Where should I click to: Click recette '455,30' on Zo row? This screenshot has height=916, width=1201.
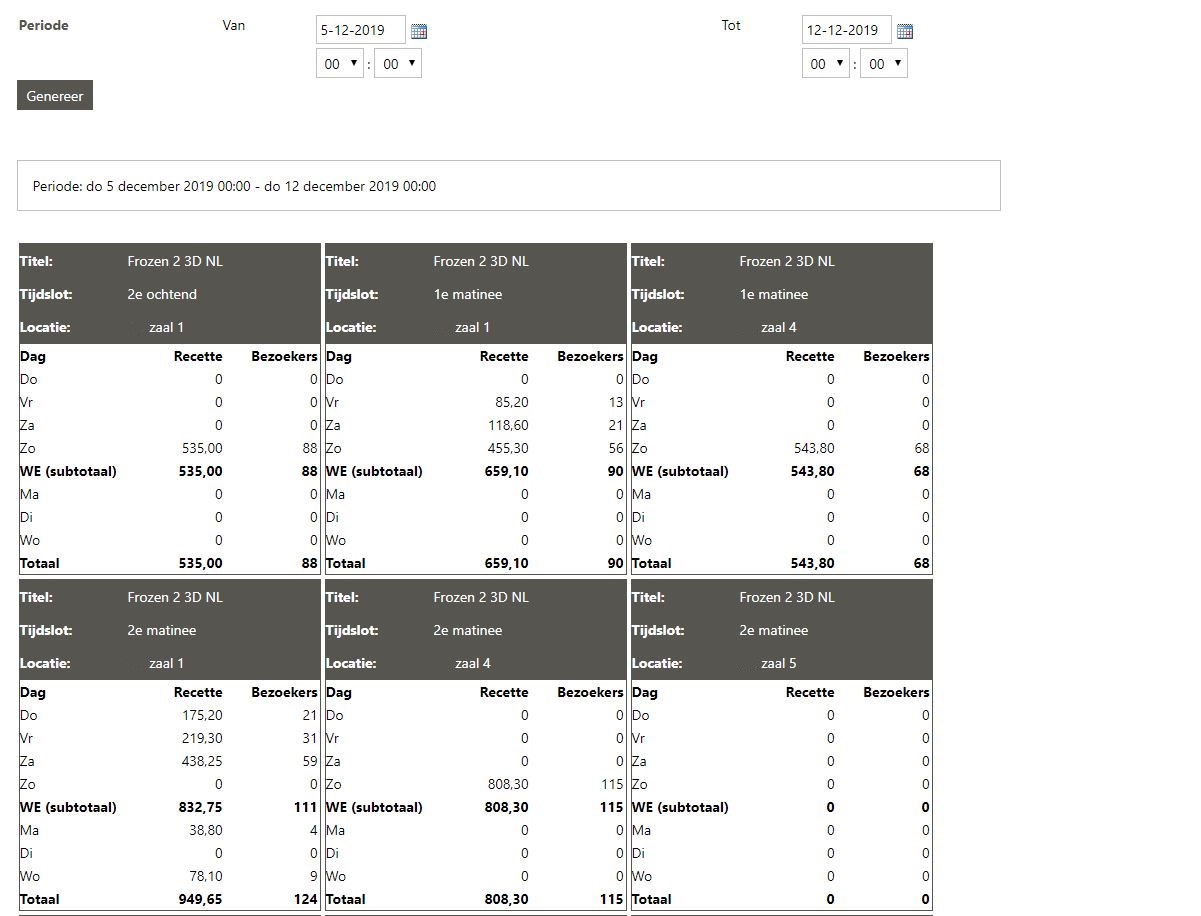pos(508,448)
